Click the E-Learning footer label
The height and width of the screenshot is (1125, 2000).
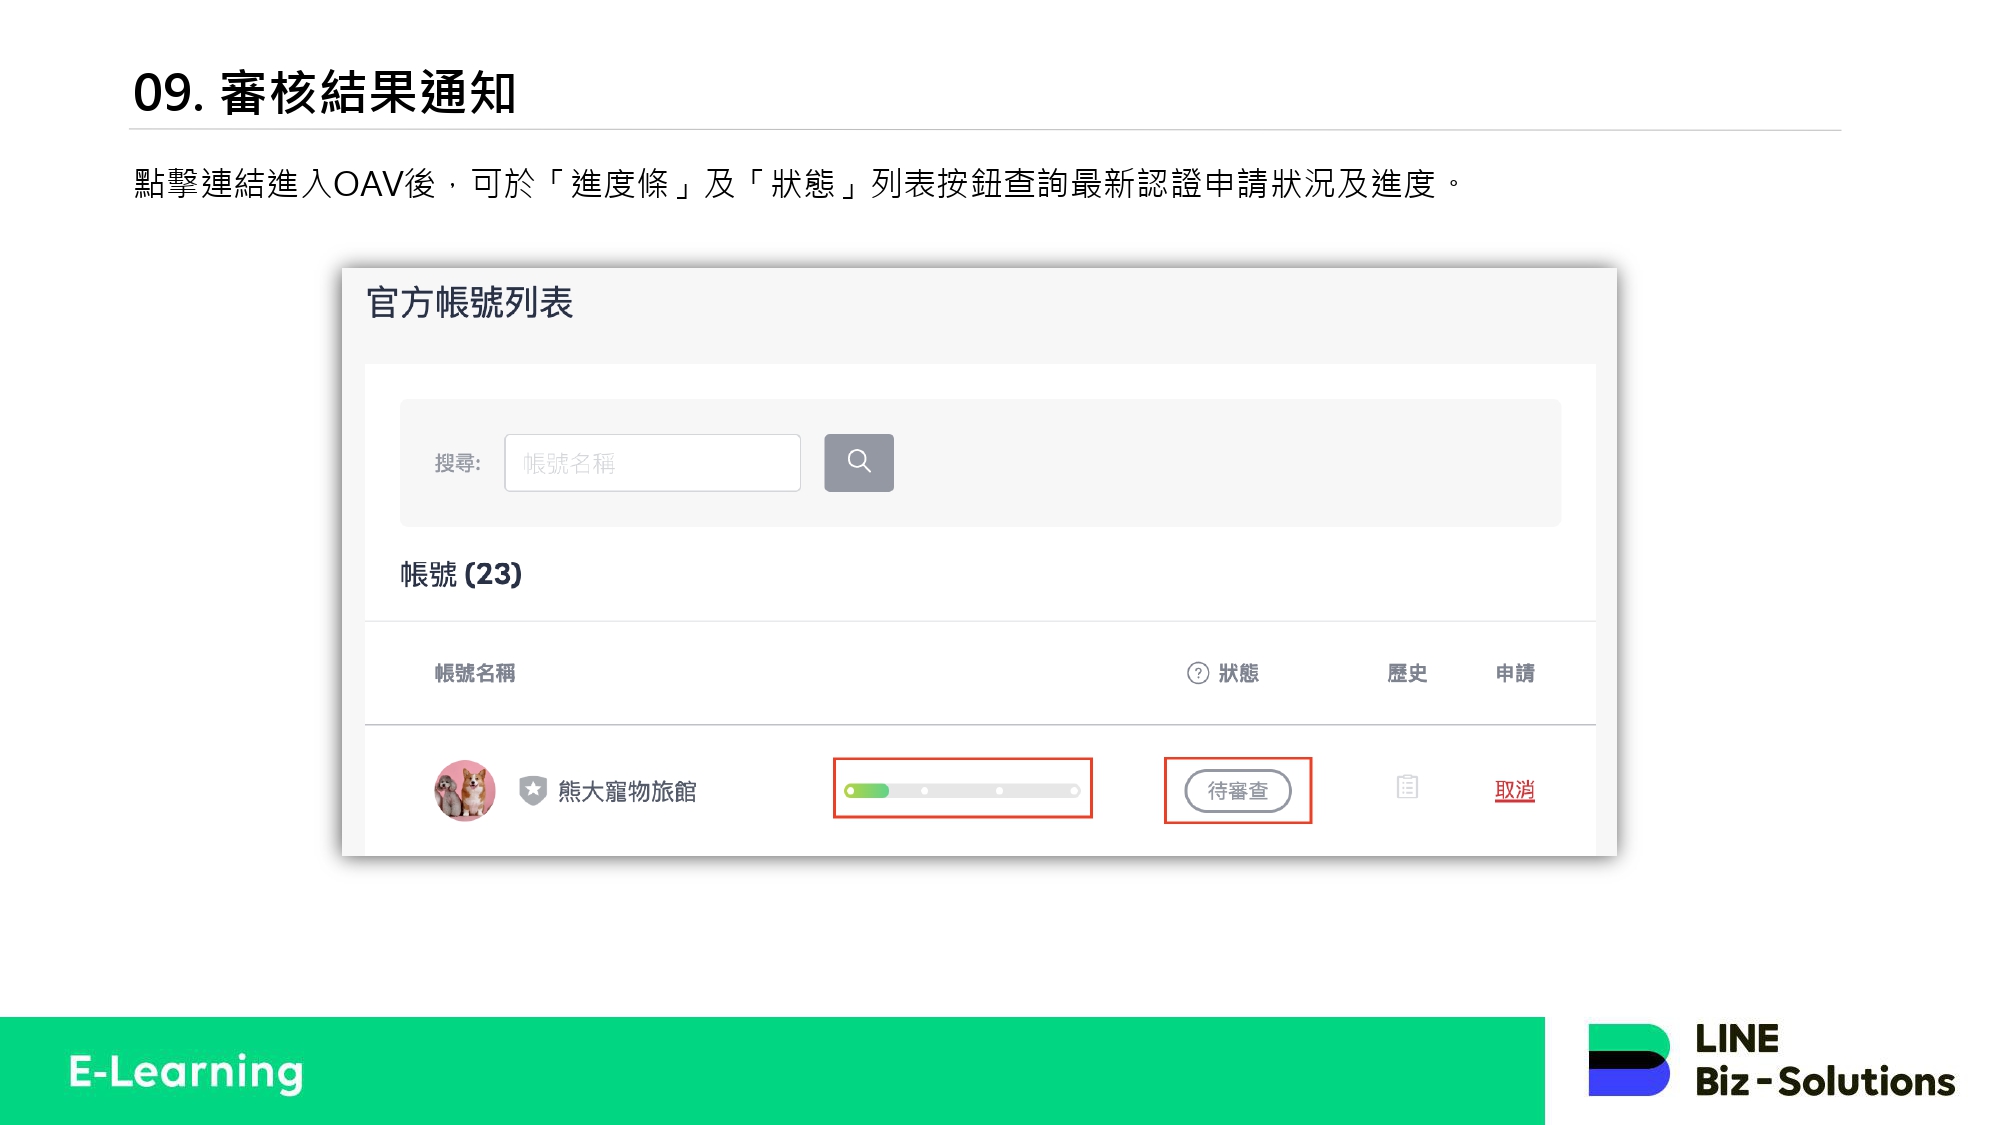(186, 1071)
